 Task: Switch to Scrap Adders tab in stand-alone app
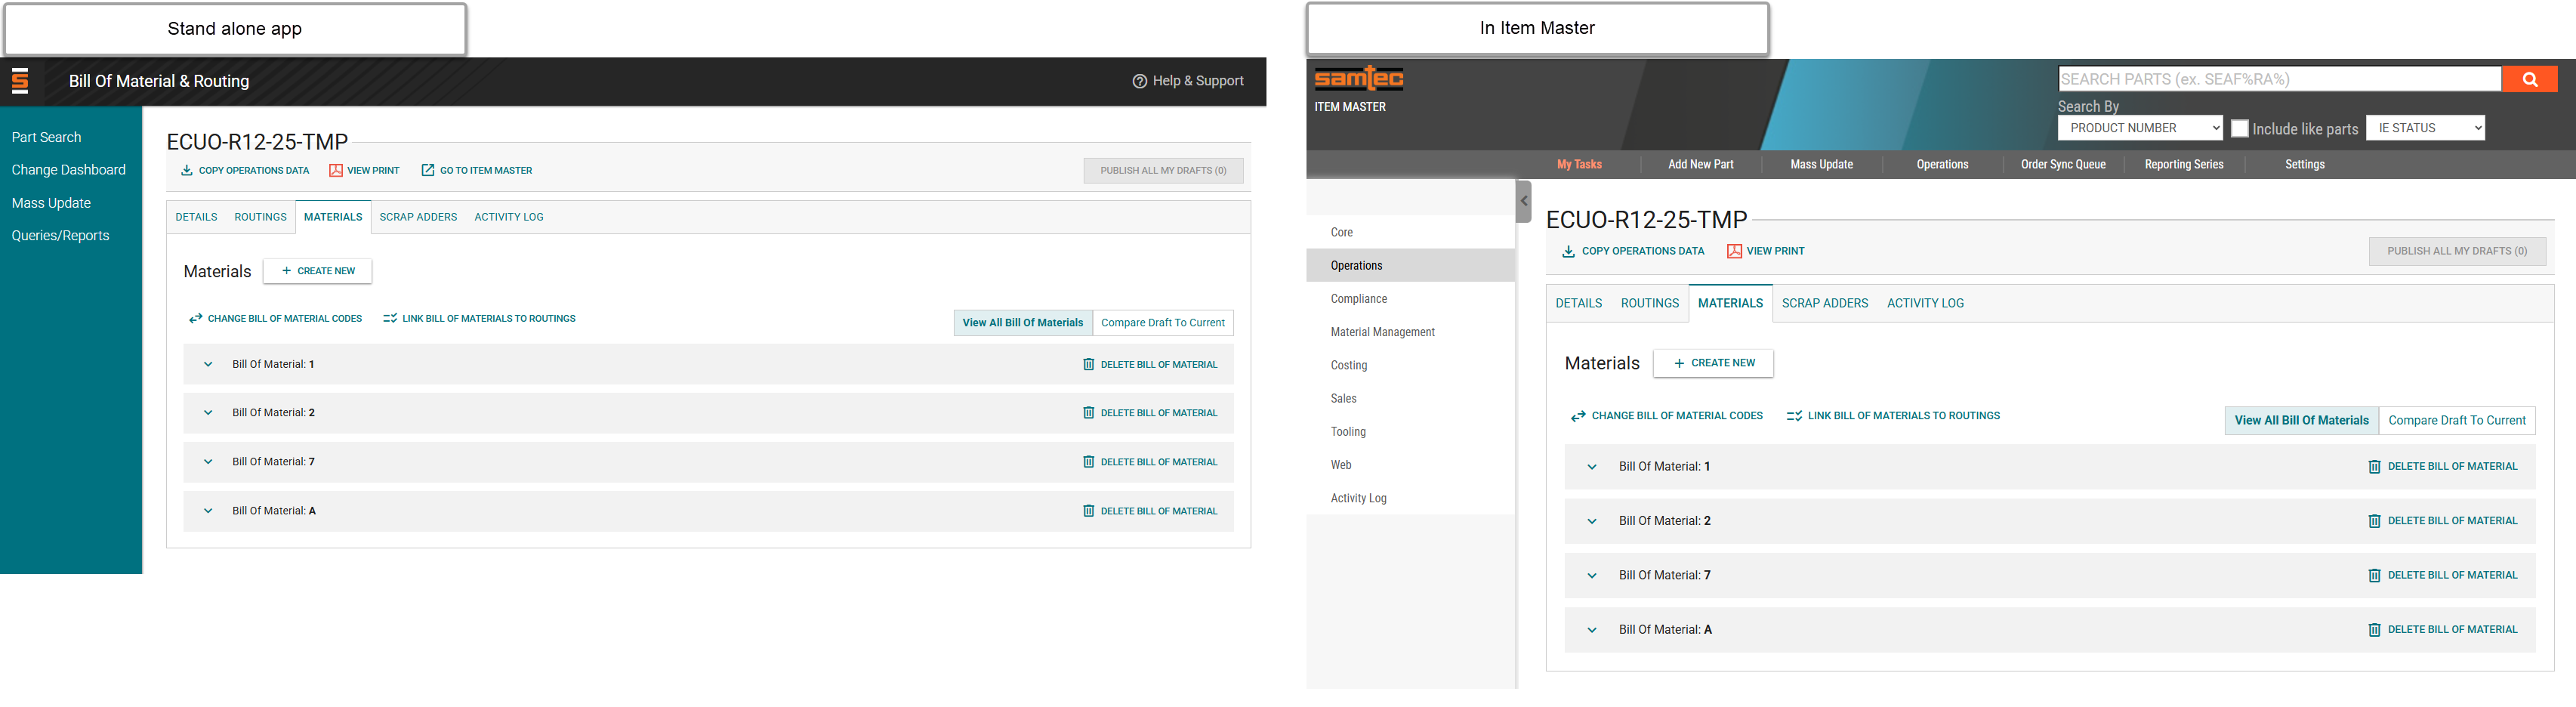pyautogui.click(x=418, y=217)
